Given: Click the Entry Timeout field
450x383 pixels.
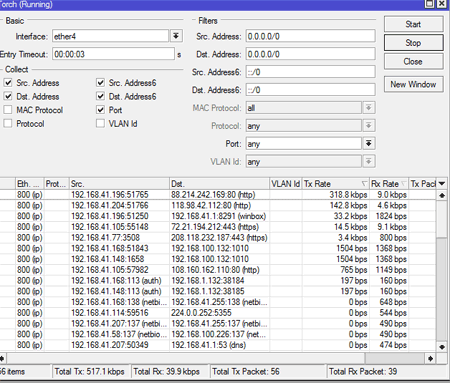Looking at the screenshot, I should (113, 54).
